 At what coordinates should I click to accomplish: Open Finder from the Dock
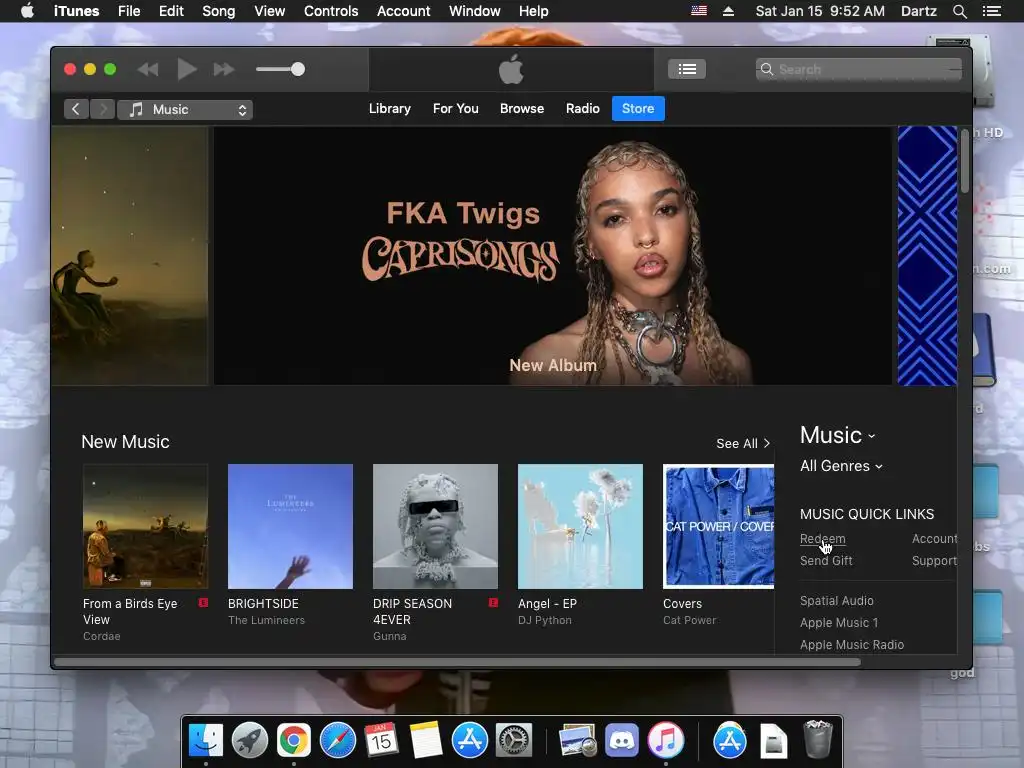(206, 740)
